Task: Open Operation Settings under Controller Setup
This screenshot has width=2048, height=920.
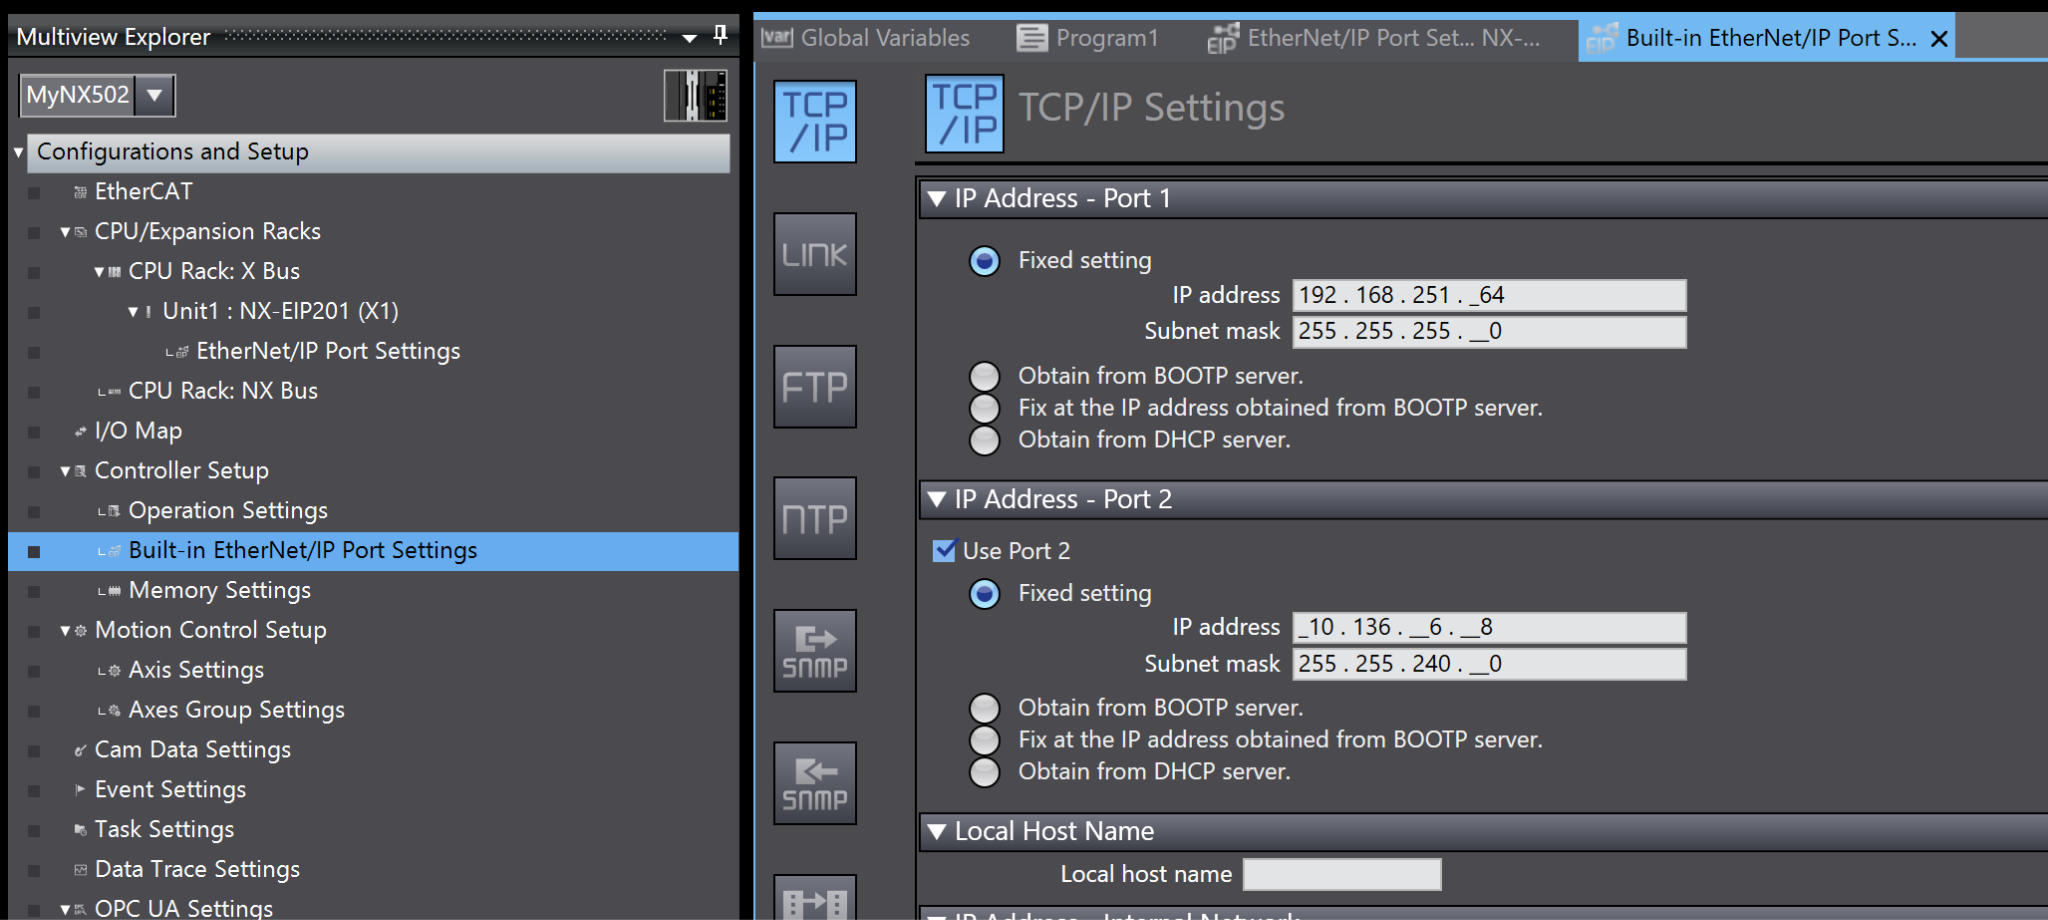Action: [228, 511]
